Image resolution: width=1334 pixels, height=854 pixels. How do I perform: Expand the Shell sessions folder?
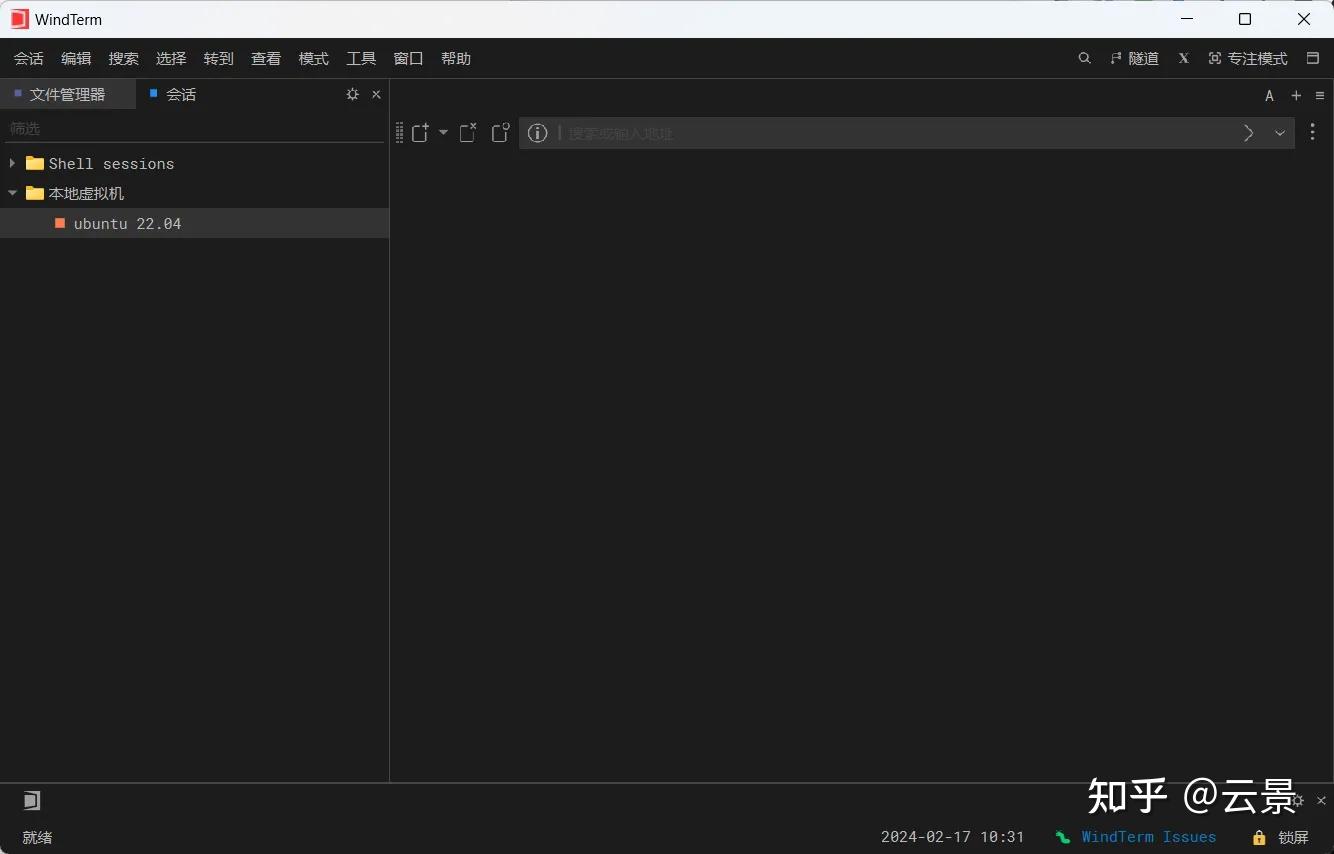(x=12, y=163)
